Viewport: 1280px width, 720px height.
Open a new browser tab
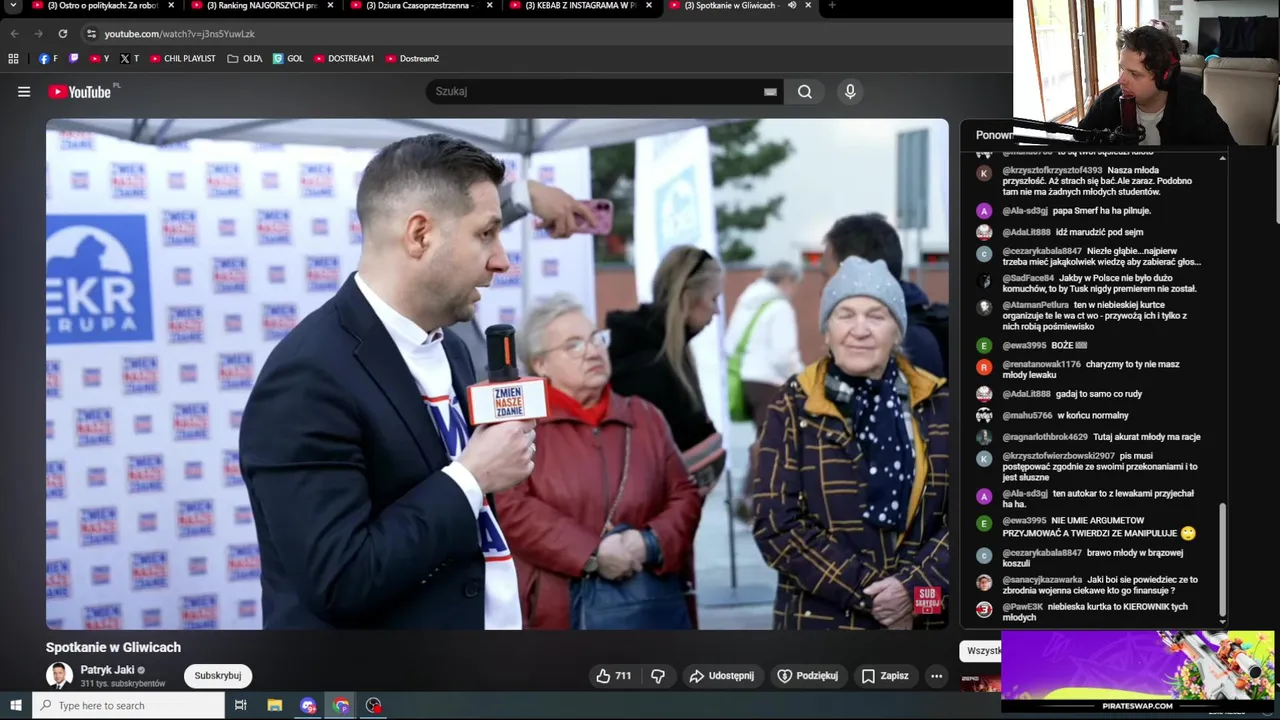(x=832, y=5)
